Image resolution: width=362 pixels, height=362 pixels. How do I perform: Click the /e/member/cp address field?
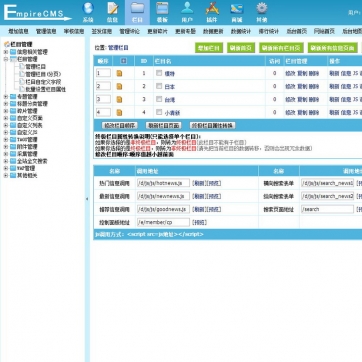[163, 222]
